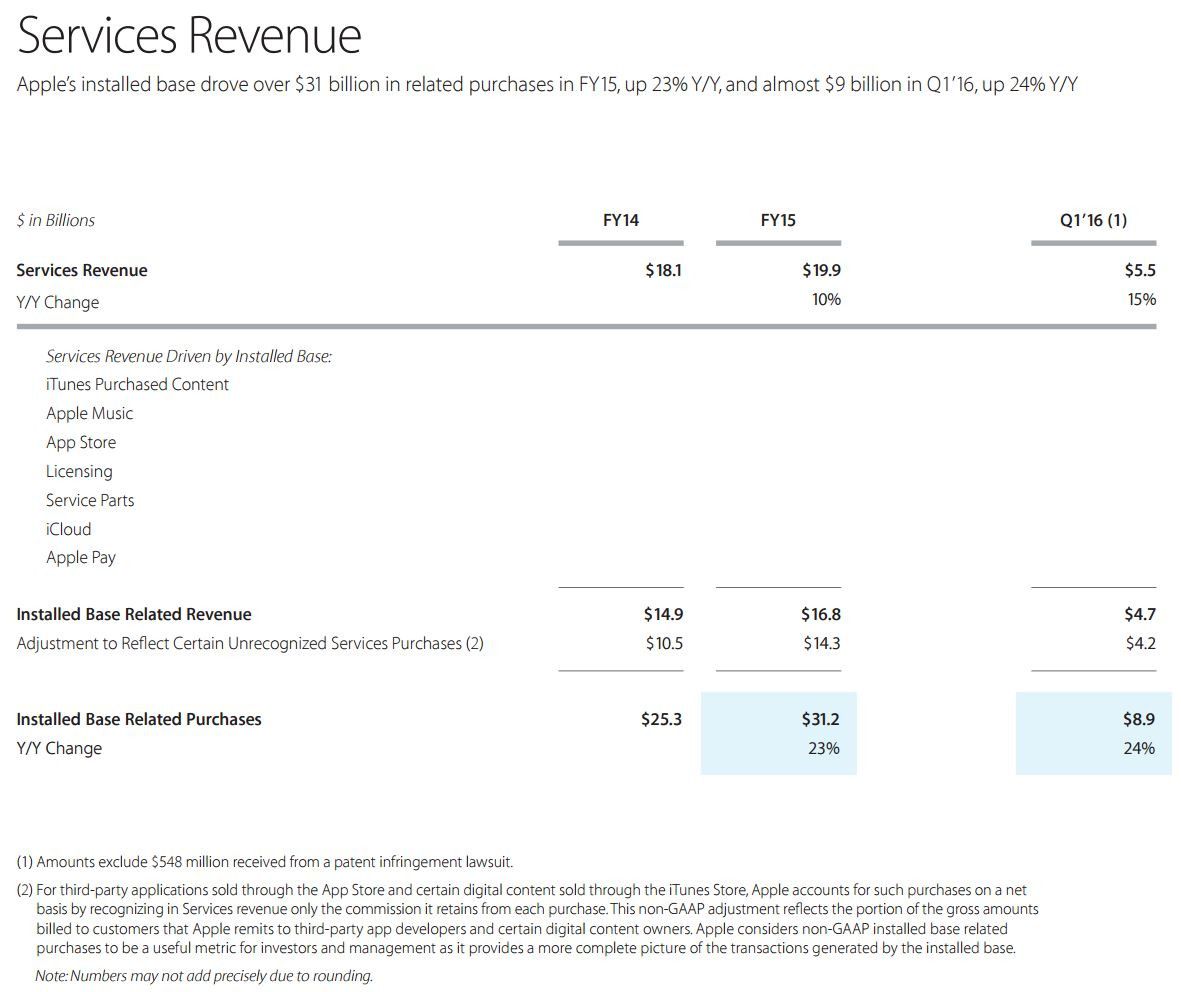Click footnote (1) about the $548 million lawsuit
Image resolution: width=1181 pixels, height=992 pixels.
[x=265, y=862]
